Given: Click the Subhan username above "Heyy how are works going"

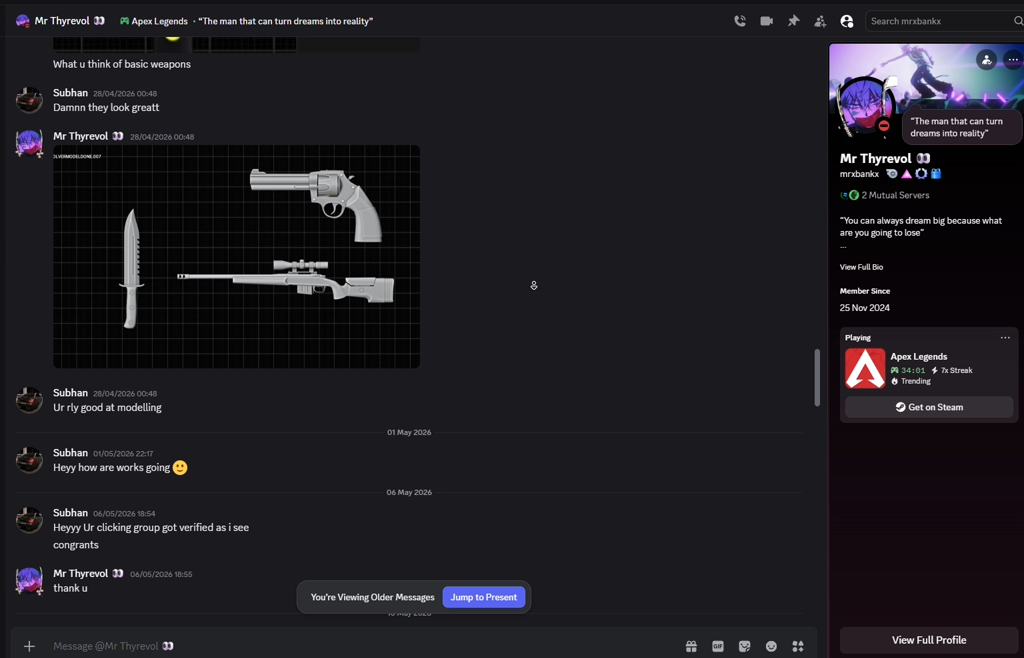Looking at the screenshot, I should pos(71,452).
